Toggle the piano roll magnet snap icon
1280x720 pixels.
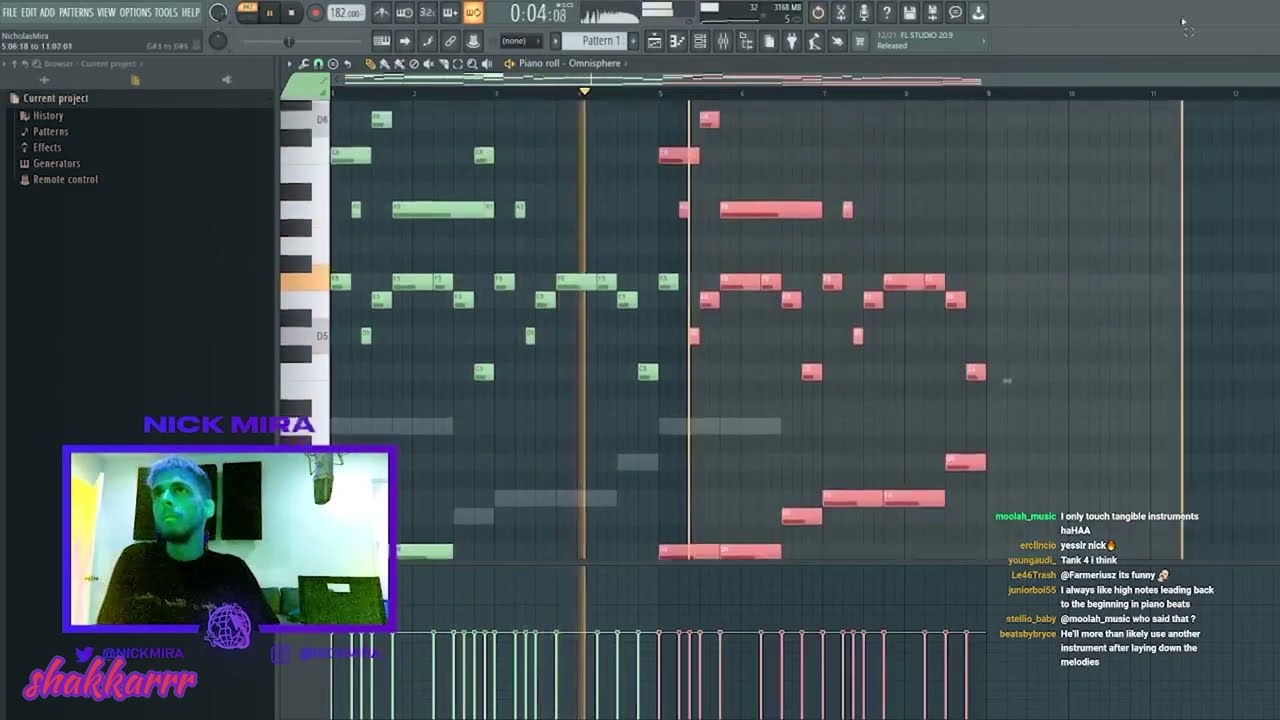tap(318, 63)
